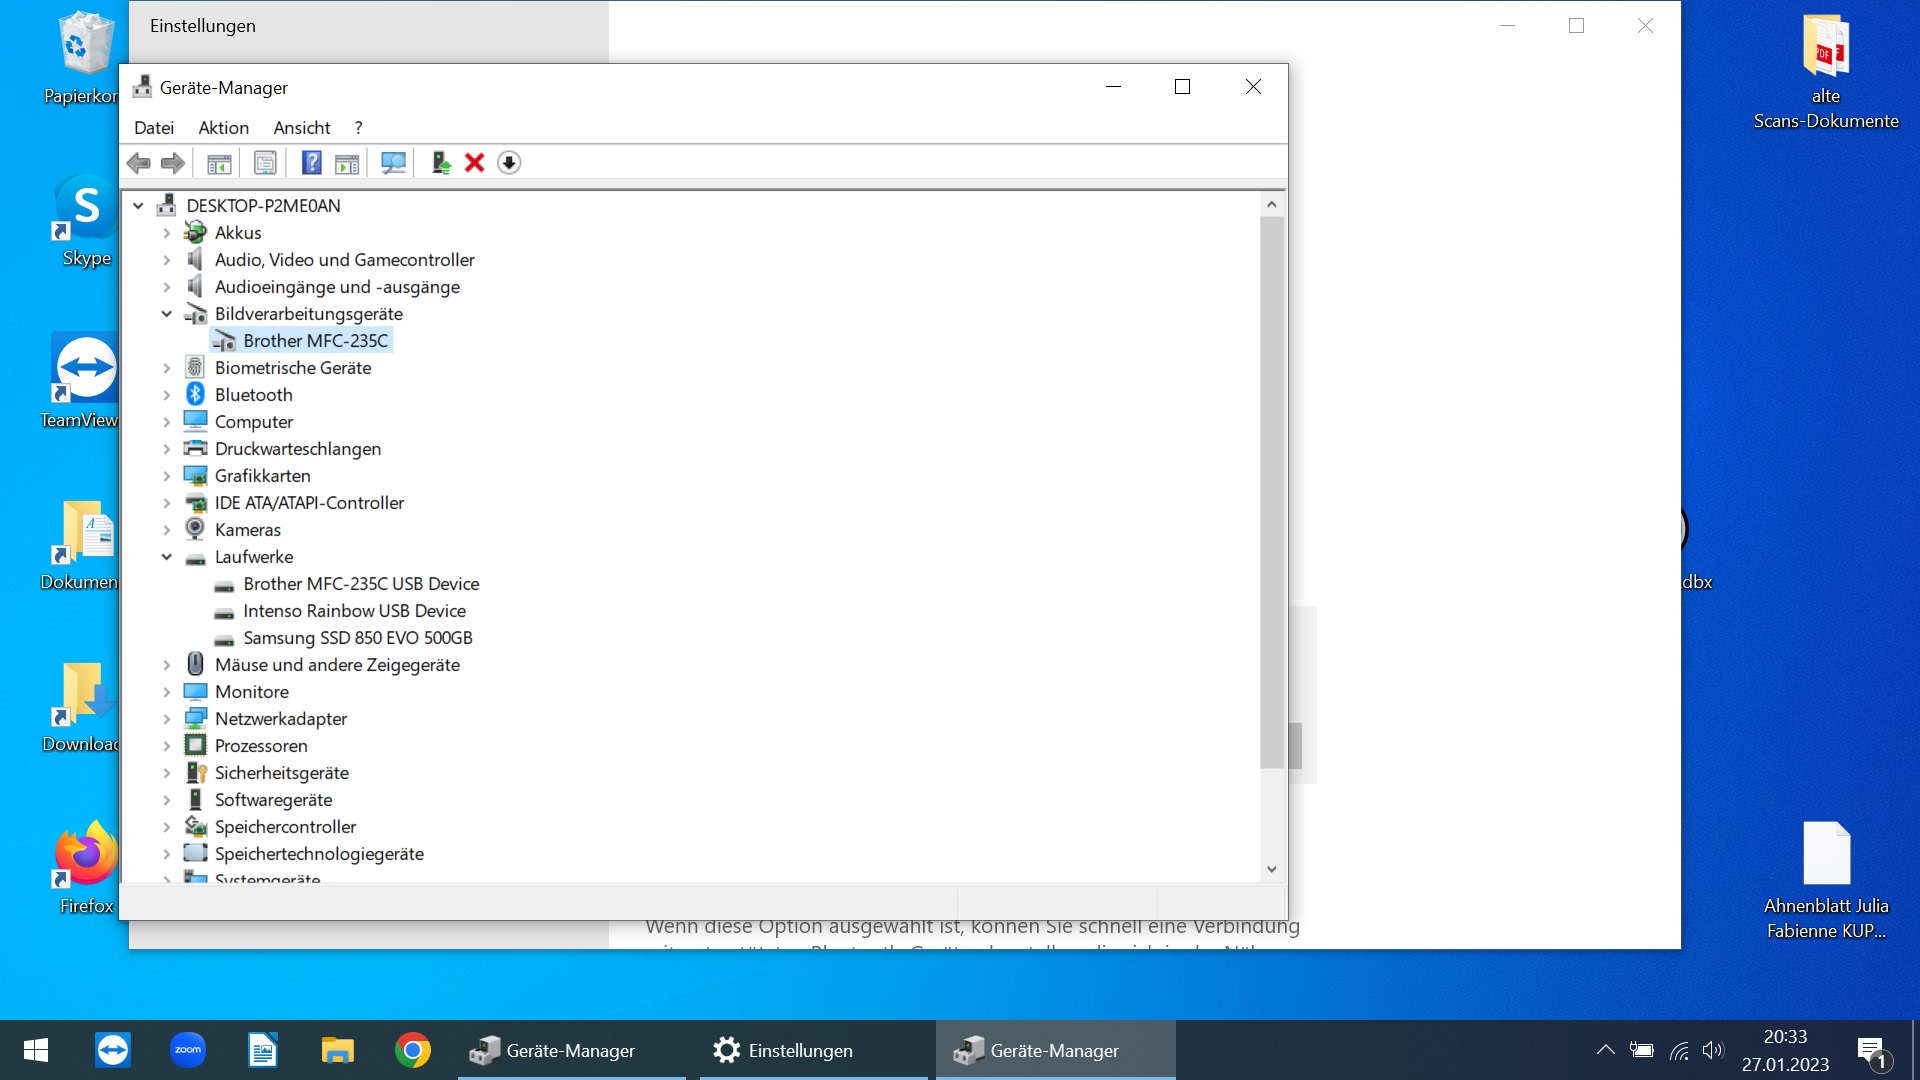Collapse the Bildverarbeitungsgeräte category
Screen dimensions: 1920x1080
pos(167,314)
